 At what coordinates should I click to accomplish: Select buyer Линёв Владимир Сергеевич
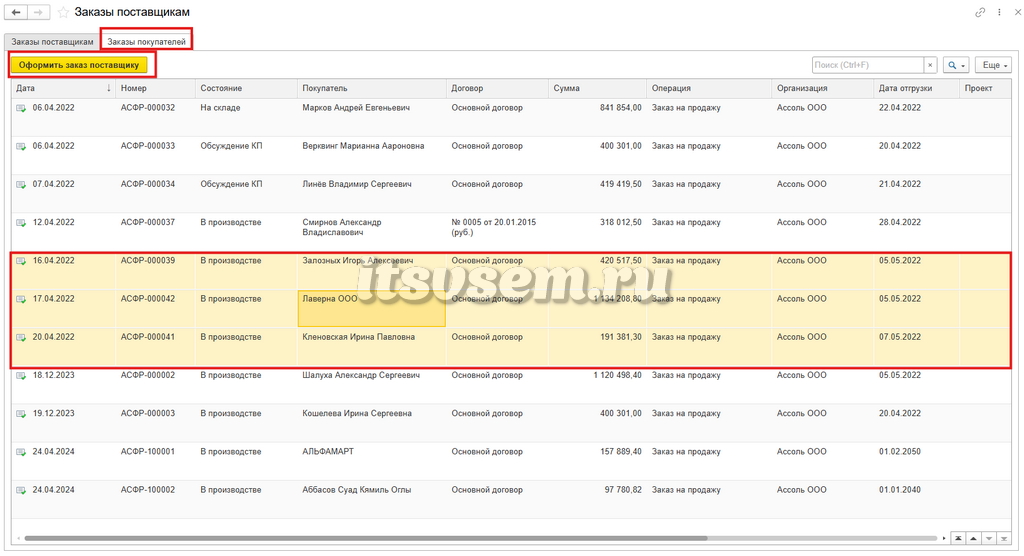coord(357,184)
